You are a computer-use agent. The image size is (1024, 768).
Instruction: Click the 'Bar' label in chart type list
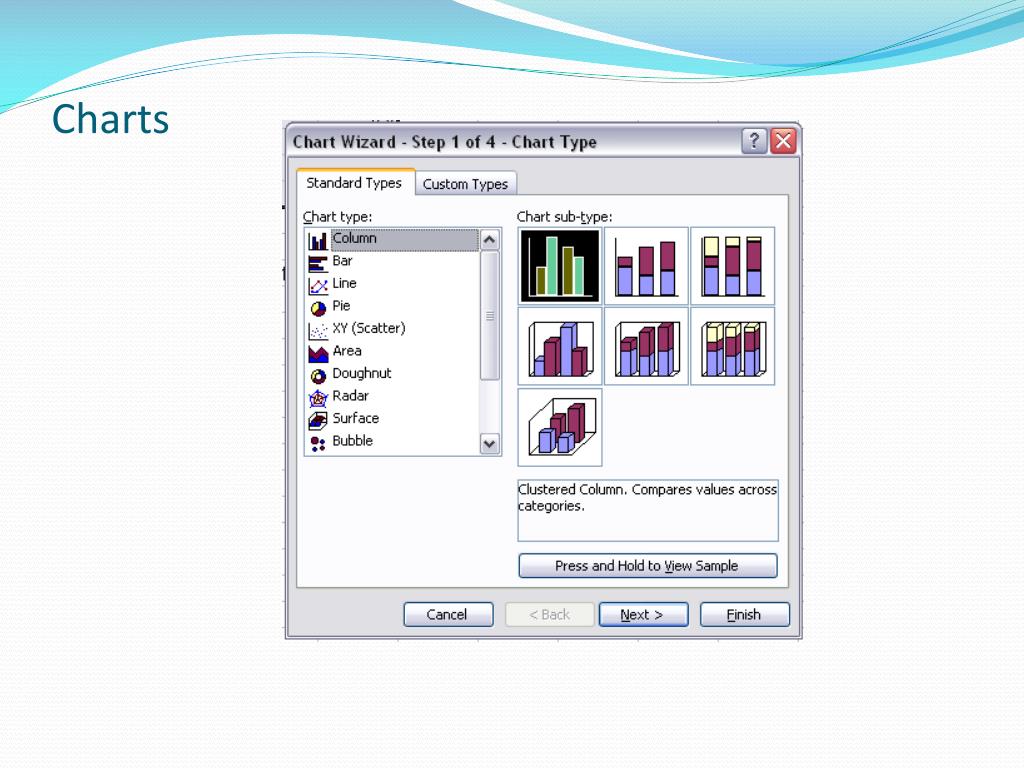pyautogui.click(x=342, y=261)
